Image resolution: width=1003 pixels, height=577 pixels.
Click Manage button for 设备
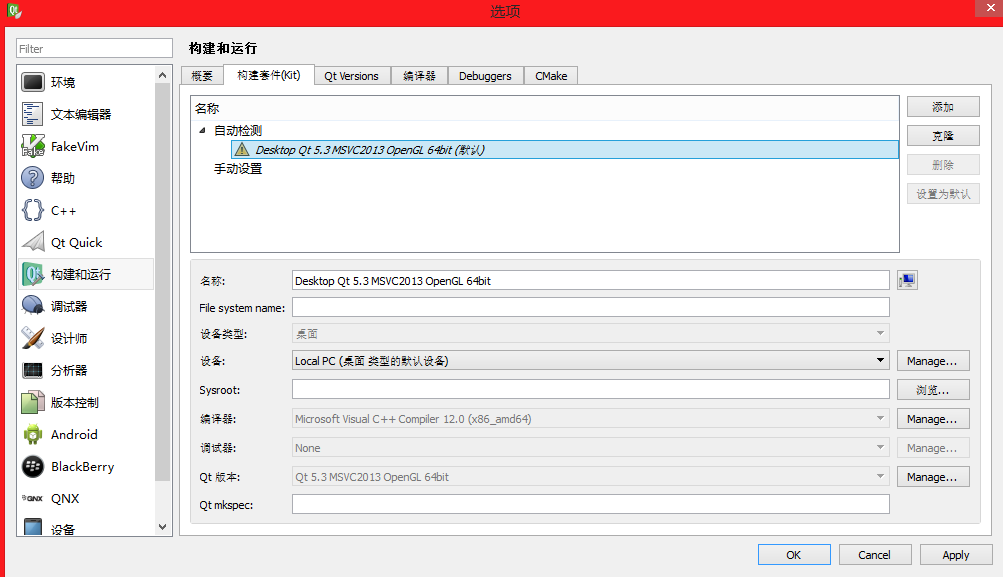tap(933, 361)
